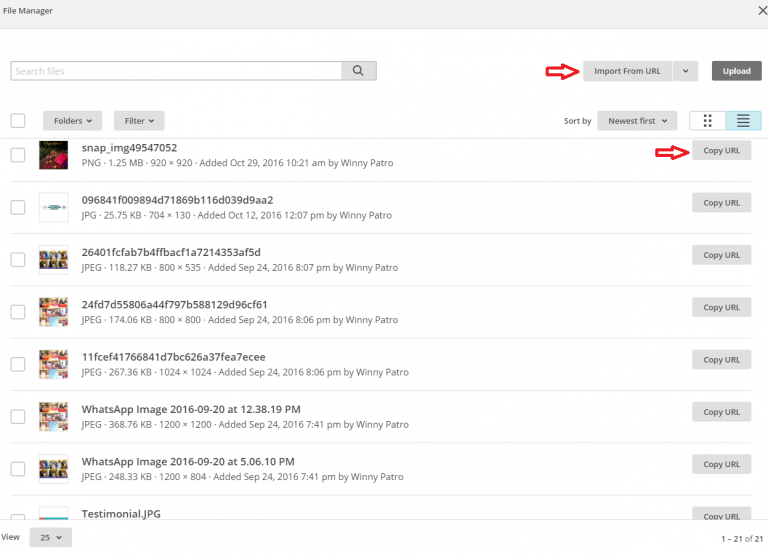Click the Upload button
This screenshot has height=557, width=768.
[737, 71]
